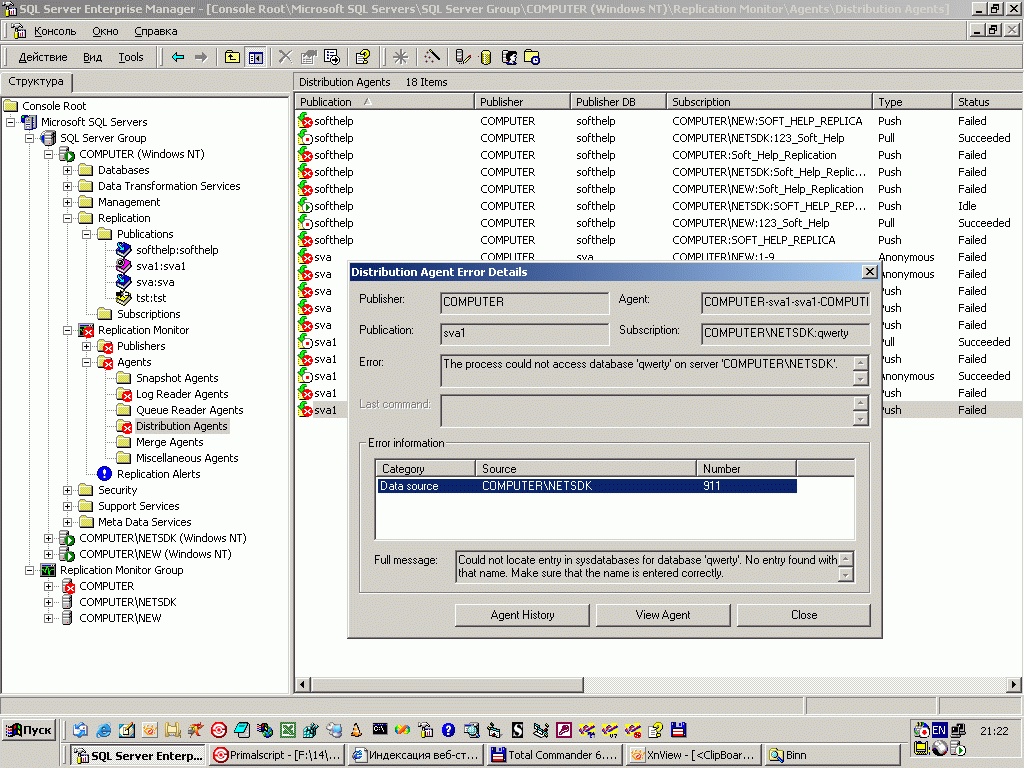The width and height of the screenshot is (1024, 768).
Task: Select Snapshot Agents in the tree
Action: 177,378
